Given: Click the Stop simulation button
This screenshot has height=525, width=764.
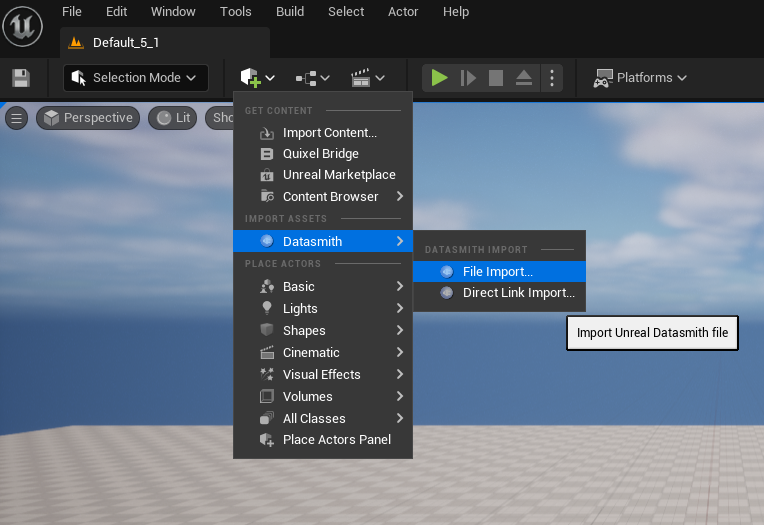Looking at the screenshot, I should click(496, 78).
